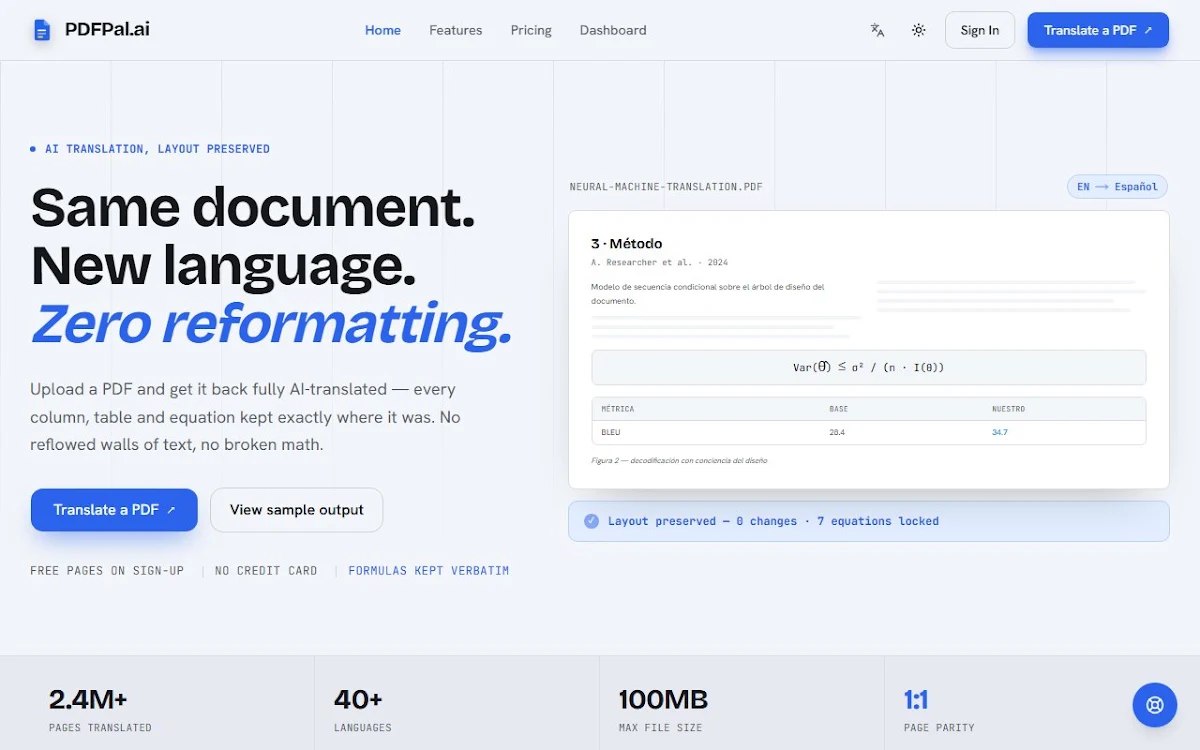The width and height of the screenshot is (1200, 750).
Task: Click 'A. Researcher et al. · 2024' byline
Action: pos(660,262)
